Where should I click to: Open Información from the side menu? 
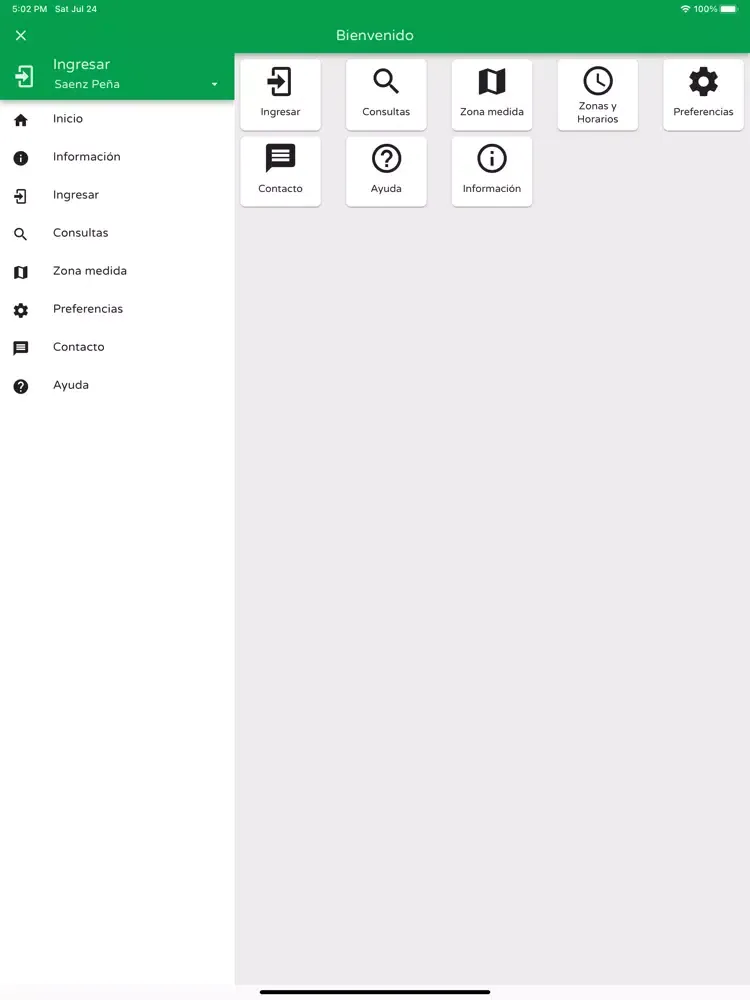click(x=117, y=157)
